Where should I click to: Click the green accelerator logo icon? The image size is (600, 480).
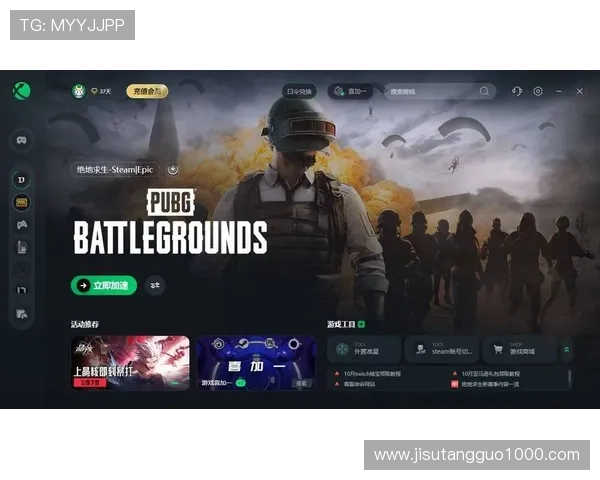22,91
